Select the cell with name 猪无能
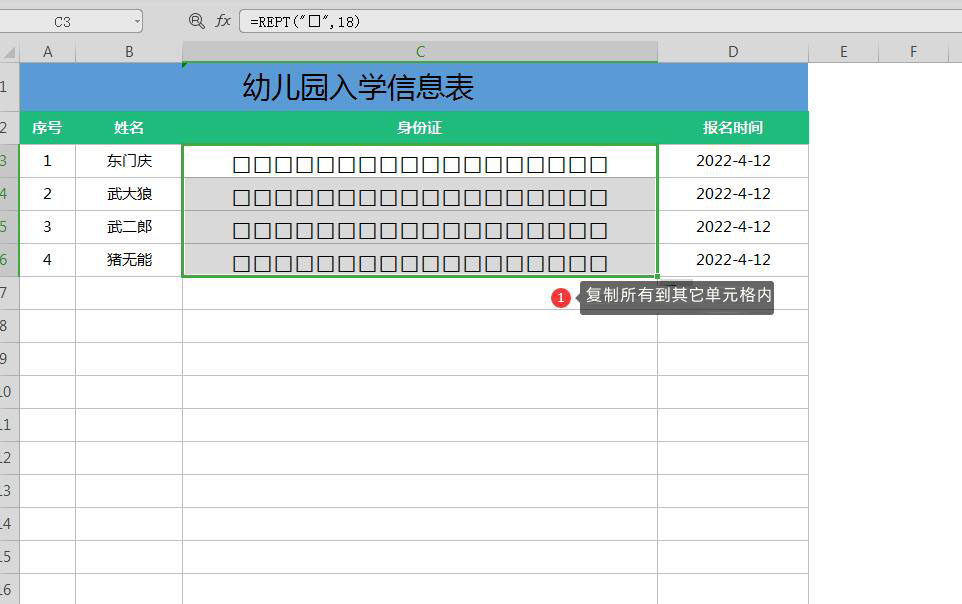Screen dimensions: 962x604 coord(129,260)
